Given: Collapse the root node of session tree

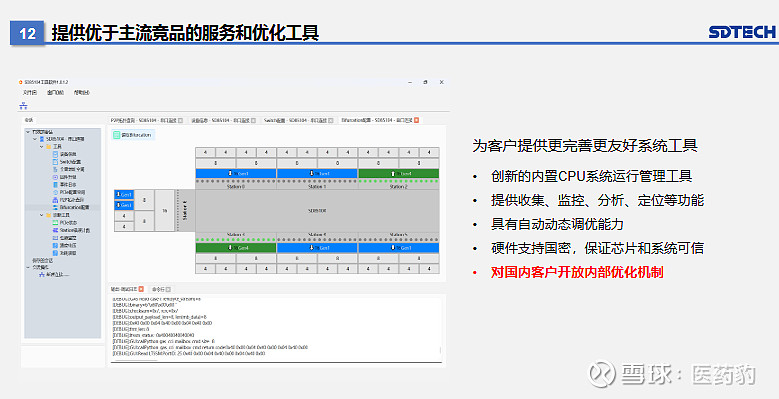Looking at the screenshot, I should (28, 132).
